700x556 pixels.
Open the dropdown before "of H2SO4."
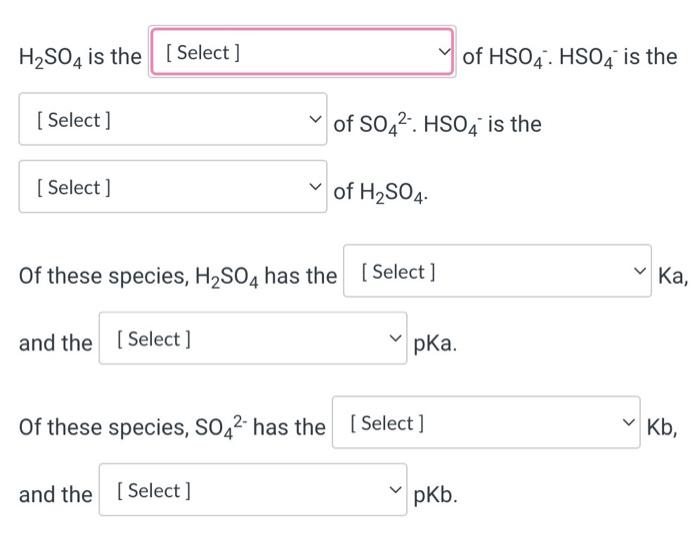coord(170,188)
